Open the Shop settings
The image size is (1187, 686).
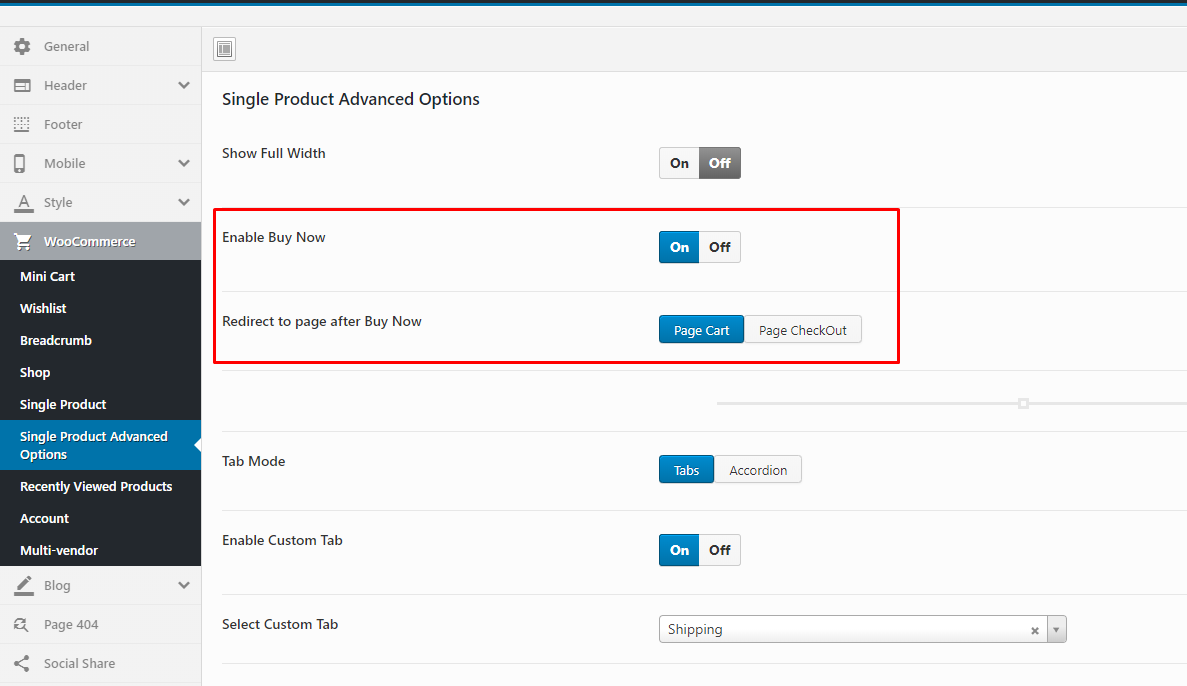pos(101,373)
